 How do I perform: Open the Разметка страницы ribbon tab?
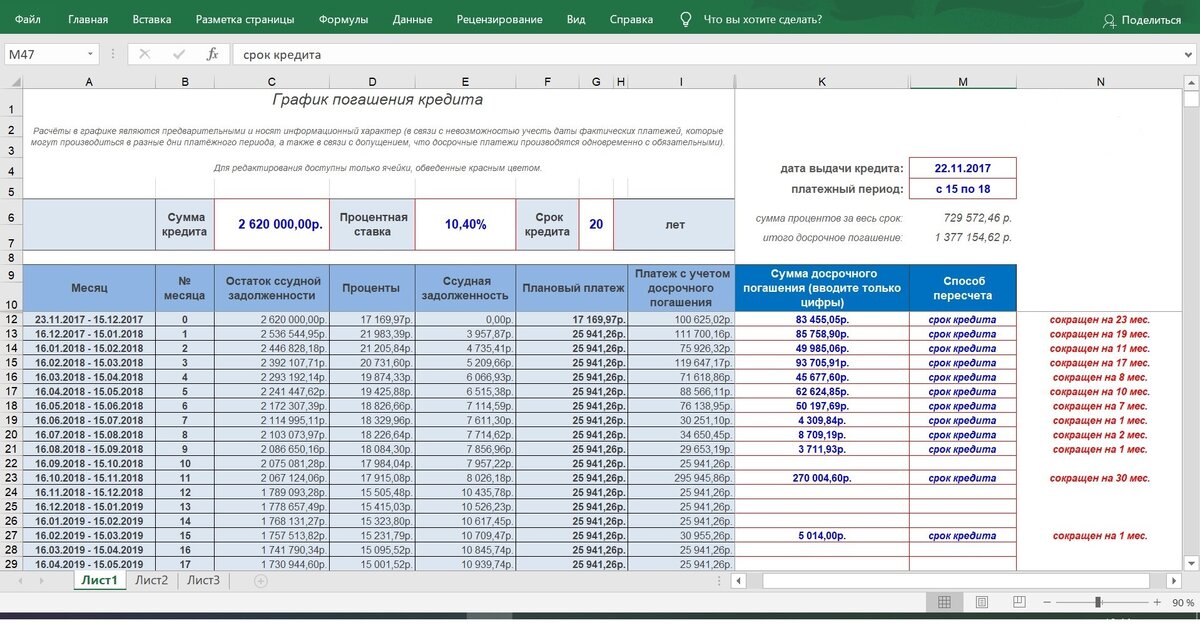coord(245,19)
